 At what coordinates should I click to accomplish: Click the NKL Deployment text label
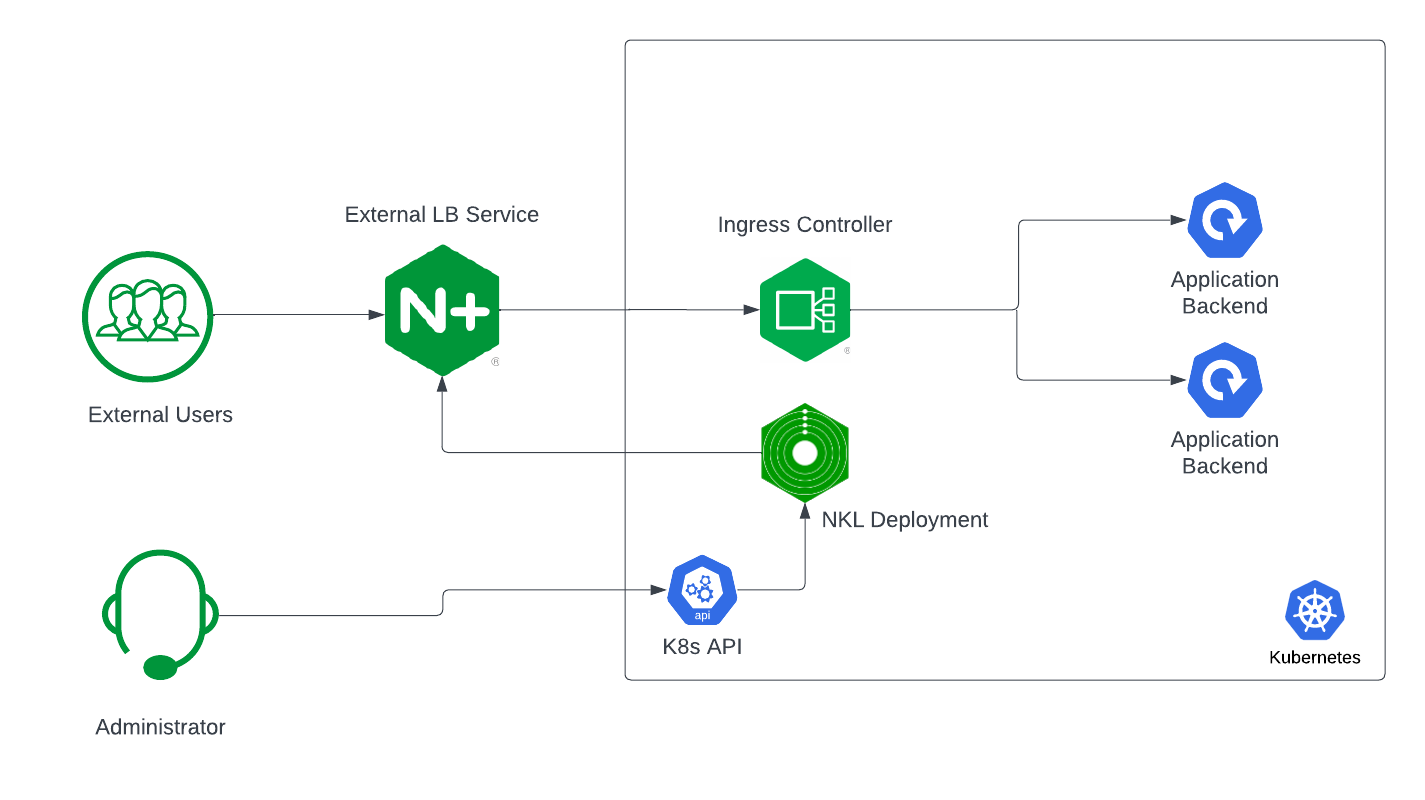tap(905, 520)
